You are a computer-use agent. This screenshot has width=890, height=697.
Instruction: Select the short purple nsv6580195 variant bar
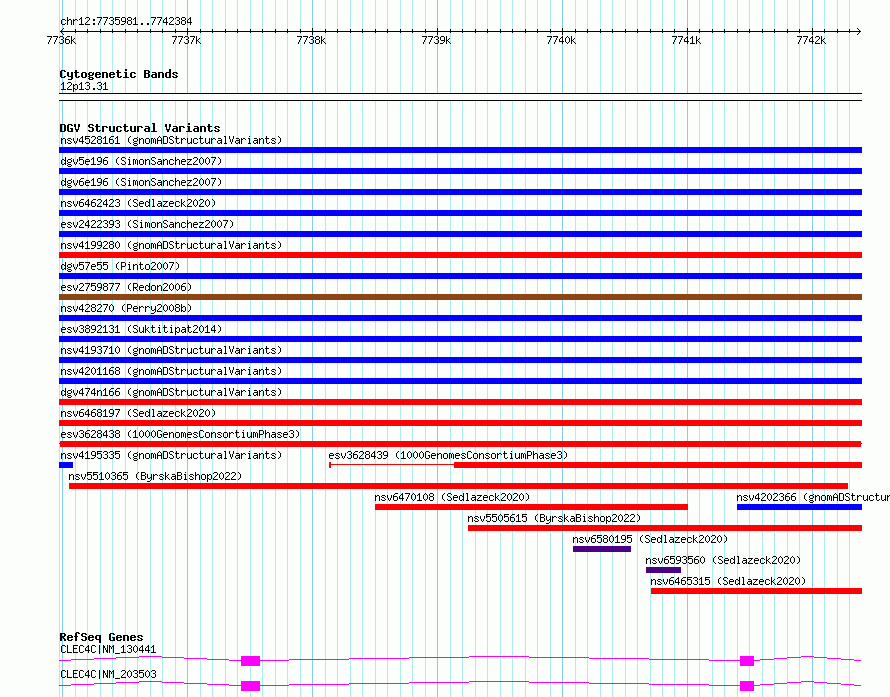pyautogui.click(x=601, y=549)
